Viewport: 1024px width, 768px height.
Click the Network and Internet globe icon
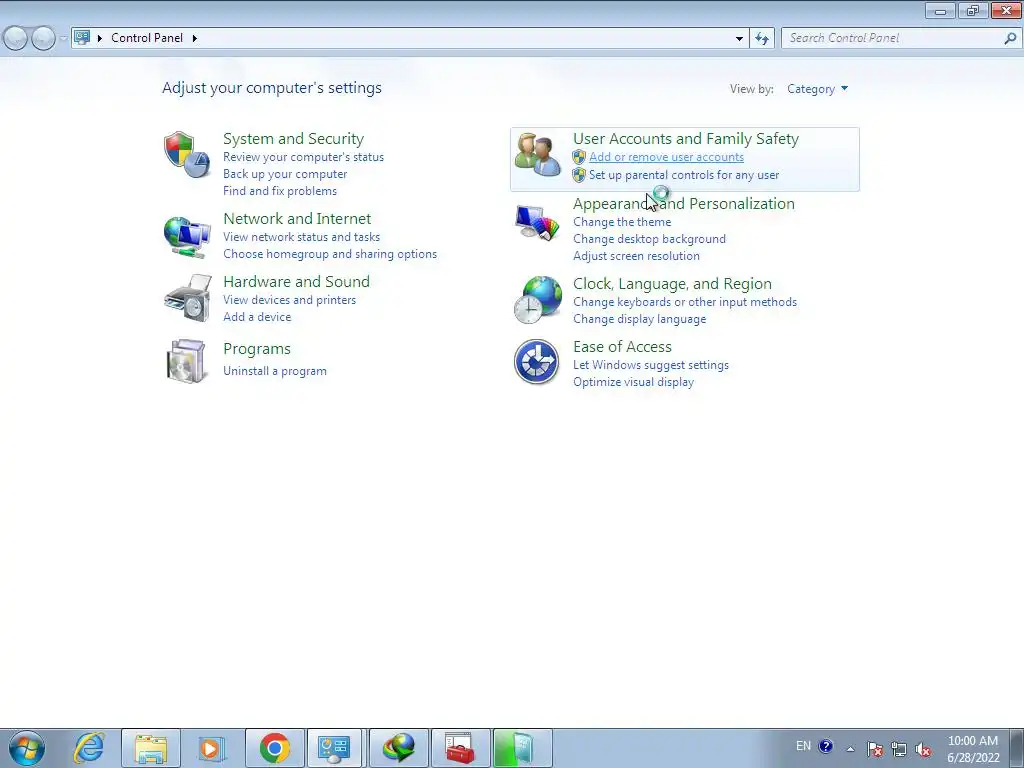[187, 237]
